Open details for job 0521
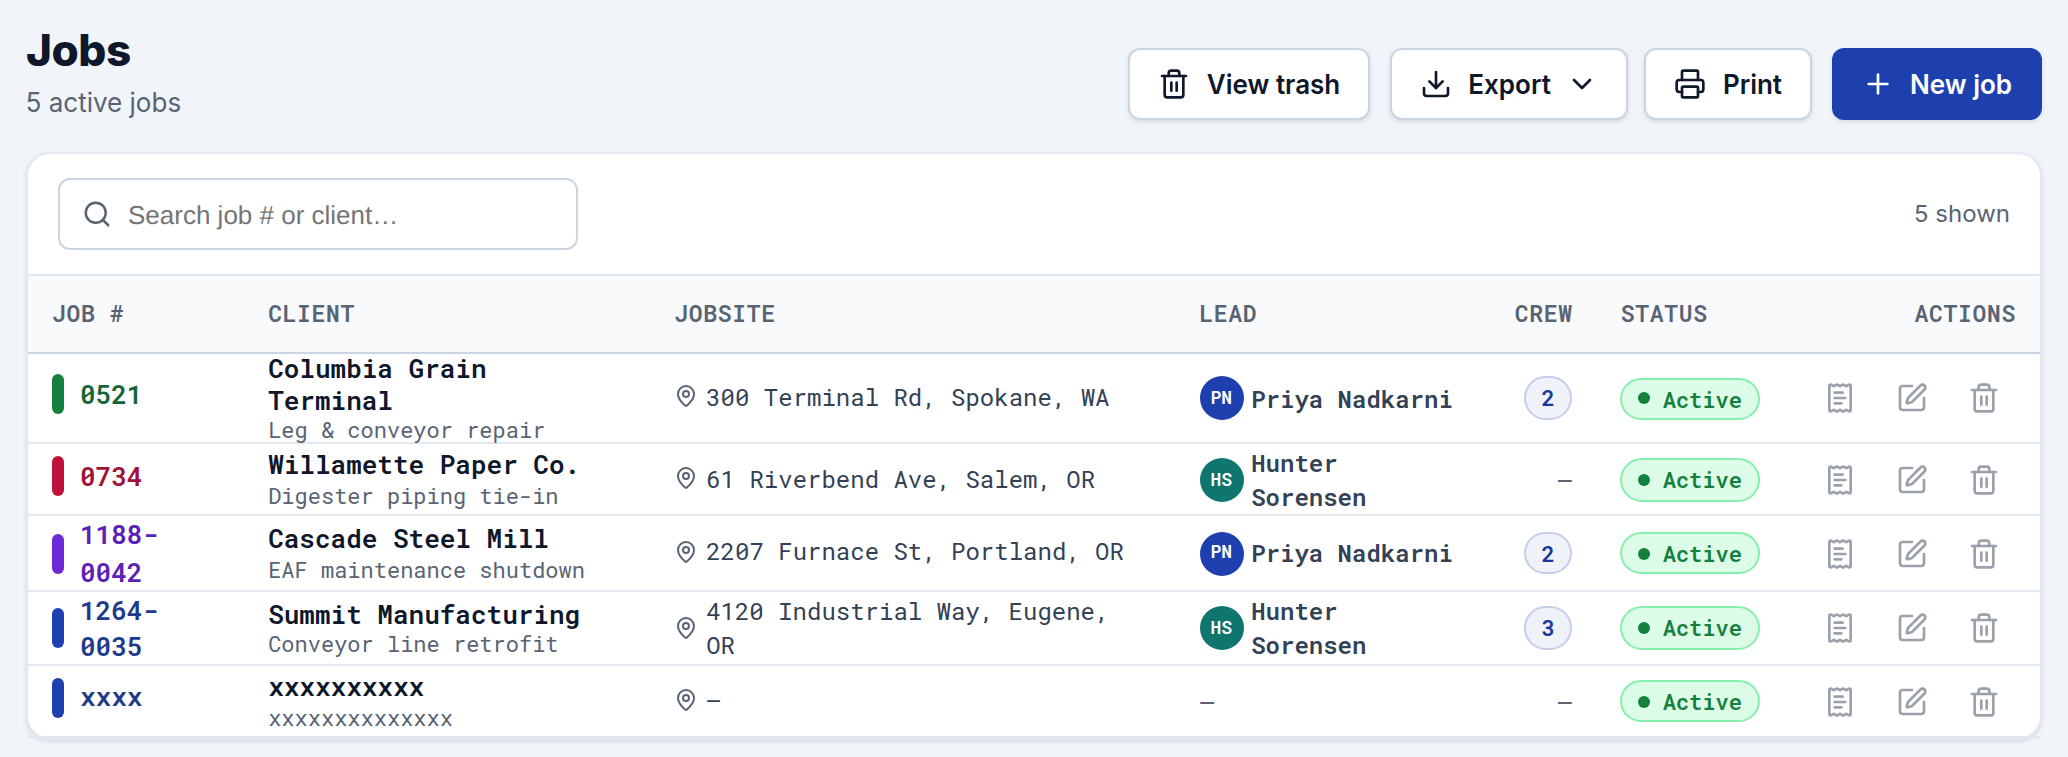 pyautogui.click(x=1840, y=398)
